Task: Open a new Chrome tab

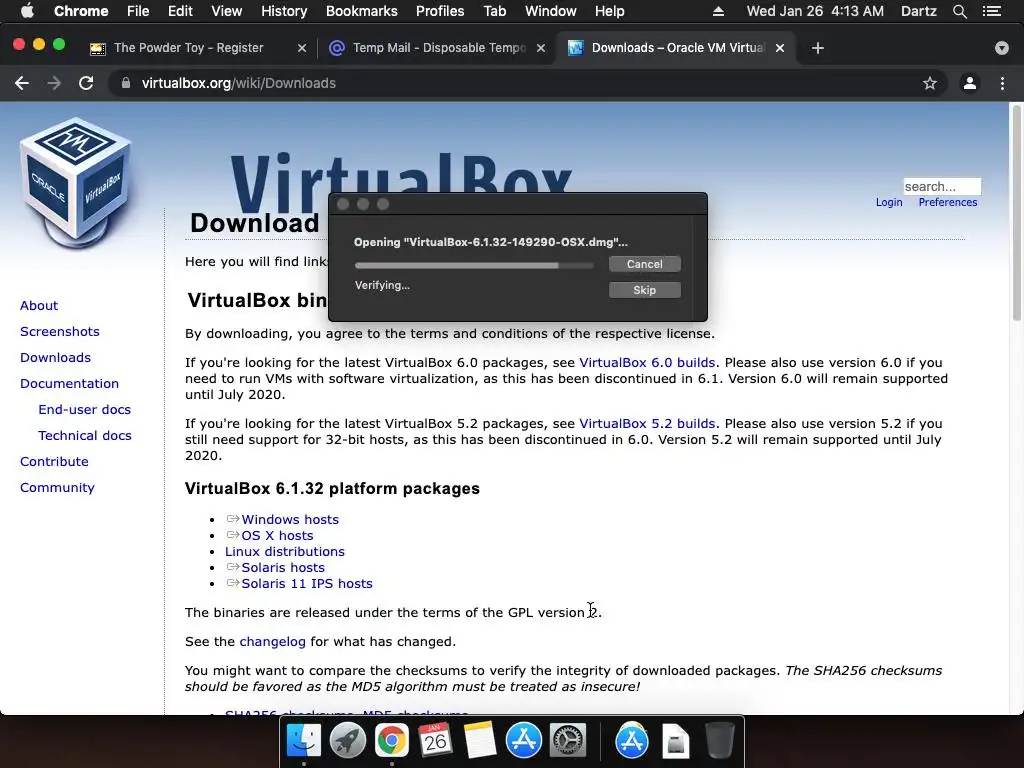Action: [818, 48]
